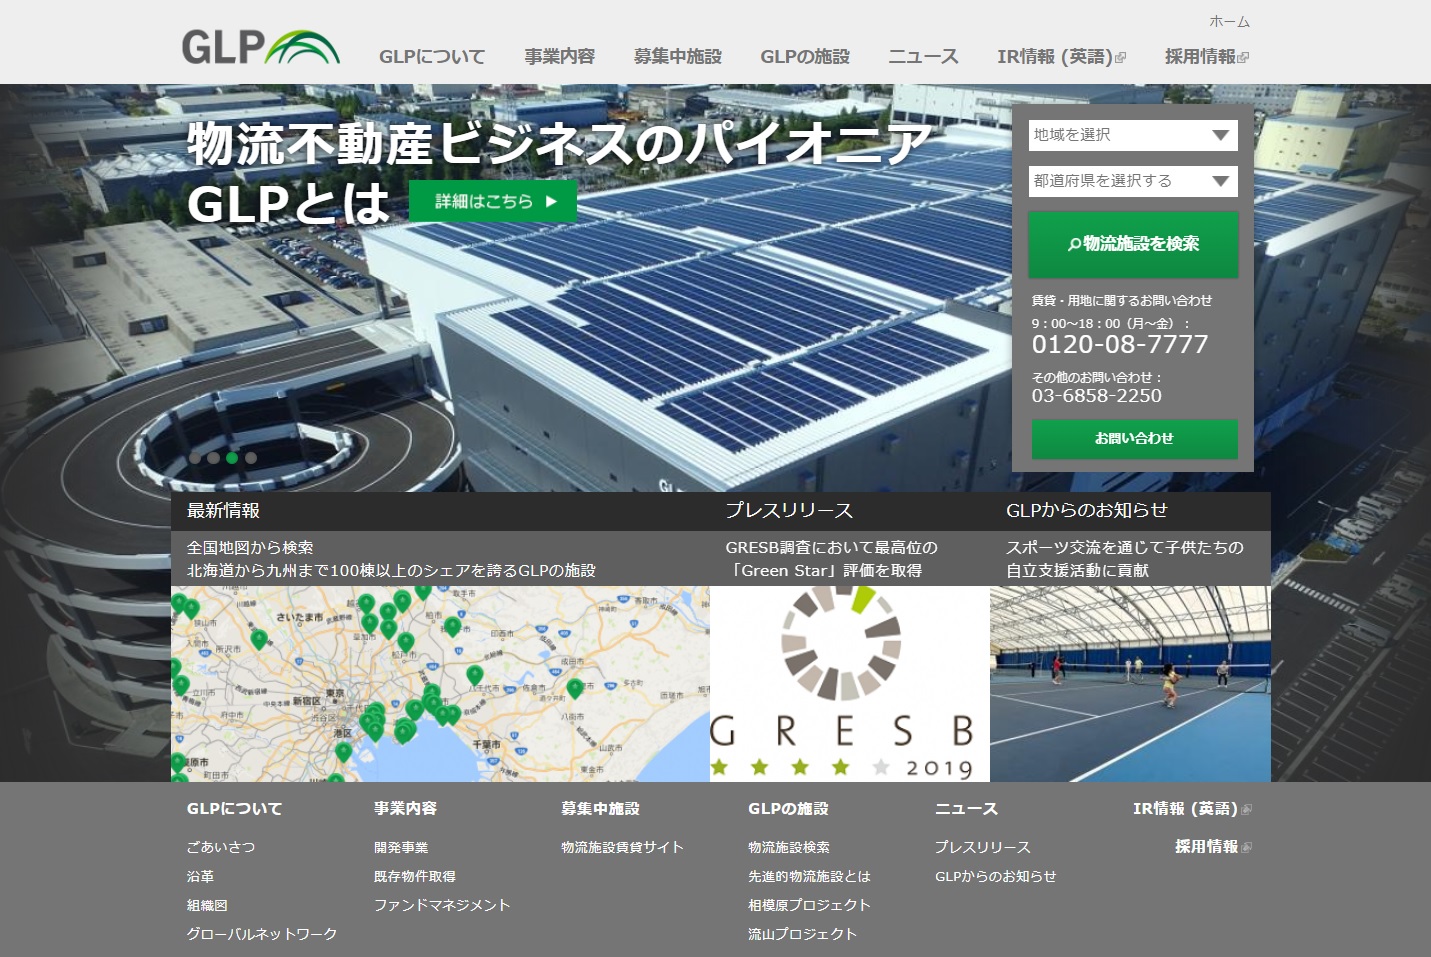Click the お問い合わせ green button
Screen dimensions: 1431x957
click(x=1134, y=439)
